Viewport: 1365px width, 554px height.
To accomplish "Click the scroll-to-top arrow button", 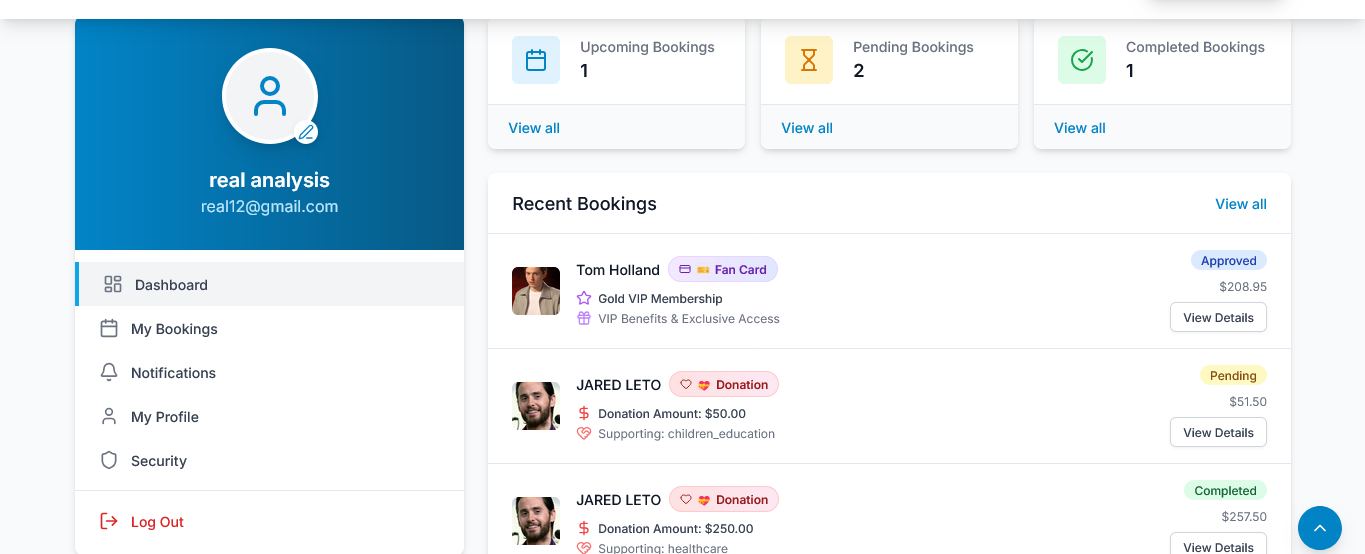I will (x=1320, y=528).
